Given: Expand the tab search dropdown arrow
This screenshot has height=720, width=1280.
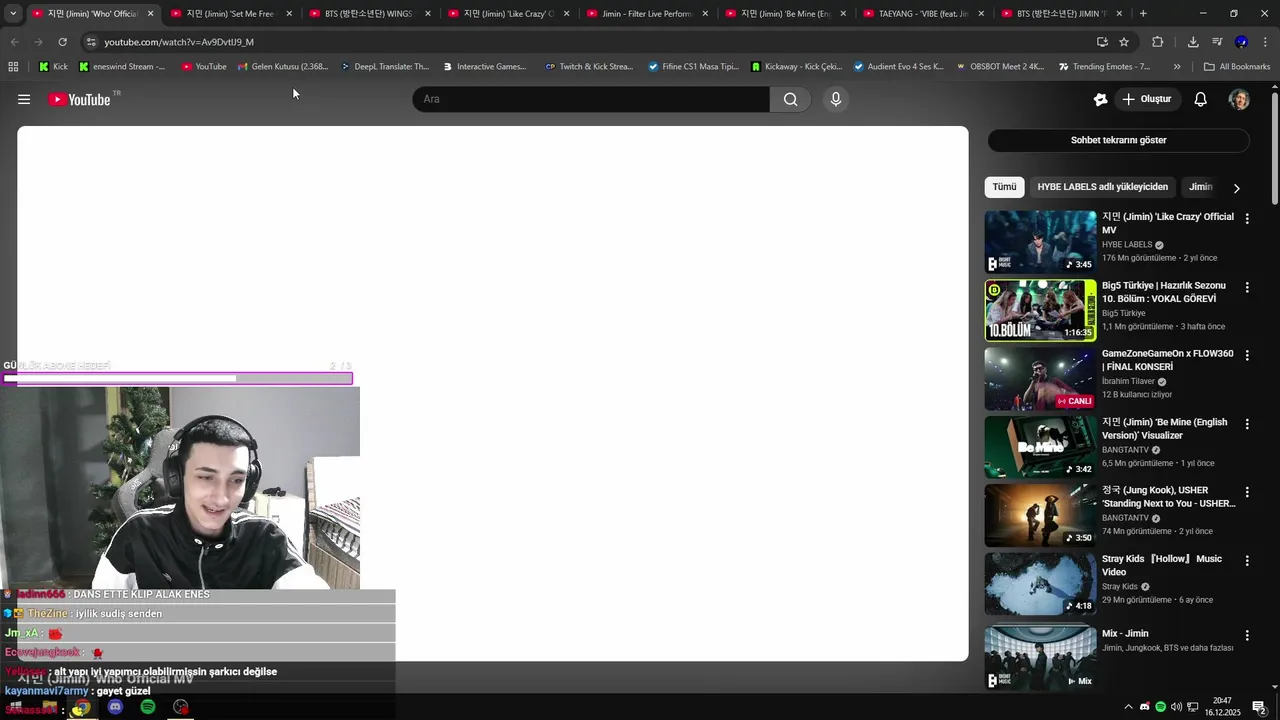Looking at the screenshot, I should click(x=13, y=14).
